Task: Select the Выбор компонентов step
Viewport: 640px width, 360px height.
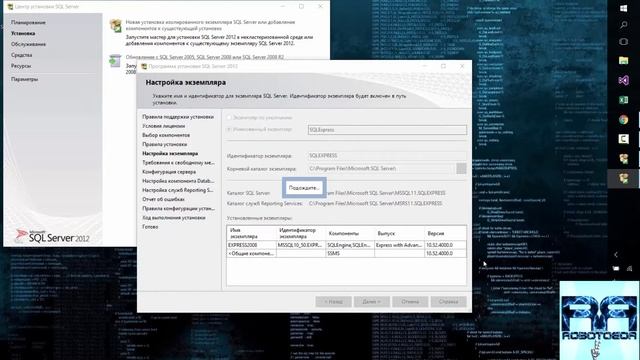Action: coord(166,135)
